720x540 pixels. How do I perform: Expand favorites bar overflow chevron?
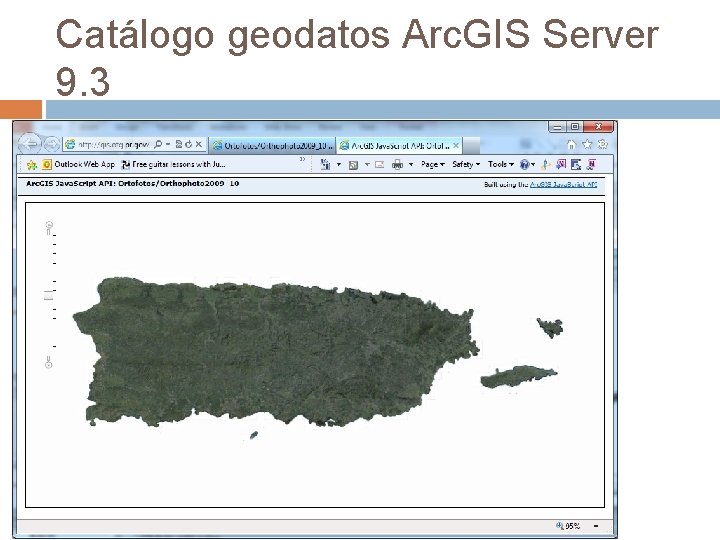pyautogui.click(x=303, y=159)
